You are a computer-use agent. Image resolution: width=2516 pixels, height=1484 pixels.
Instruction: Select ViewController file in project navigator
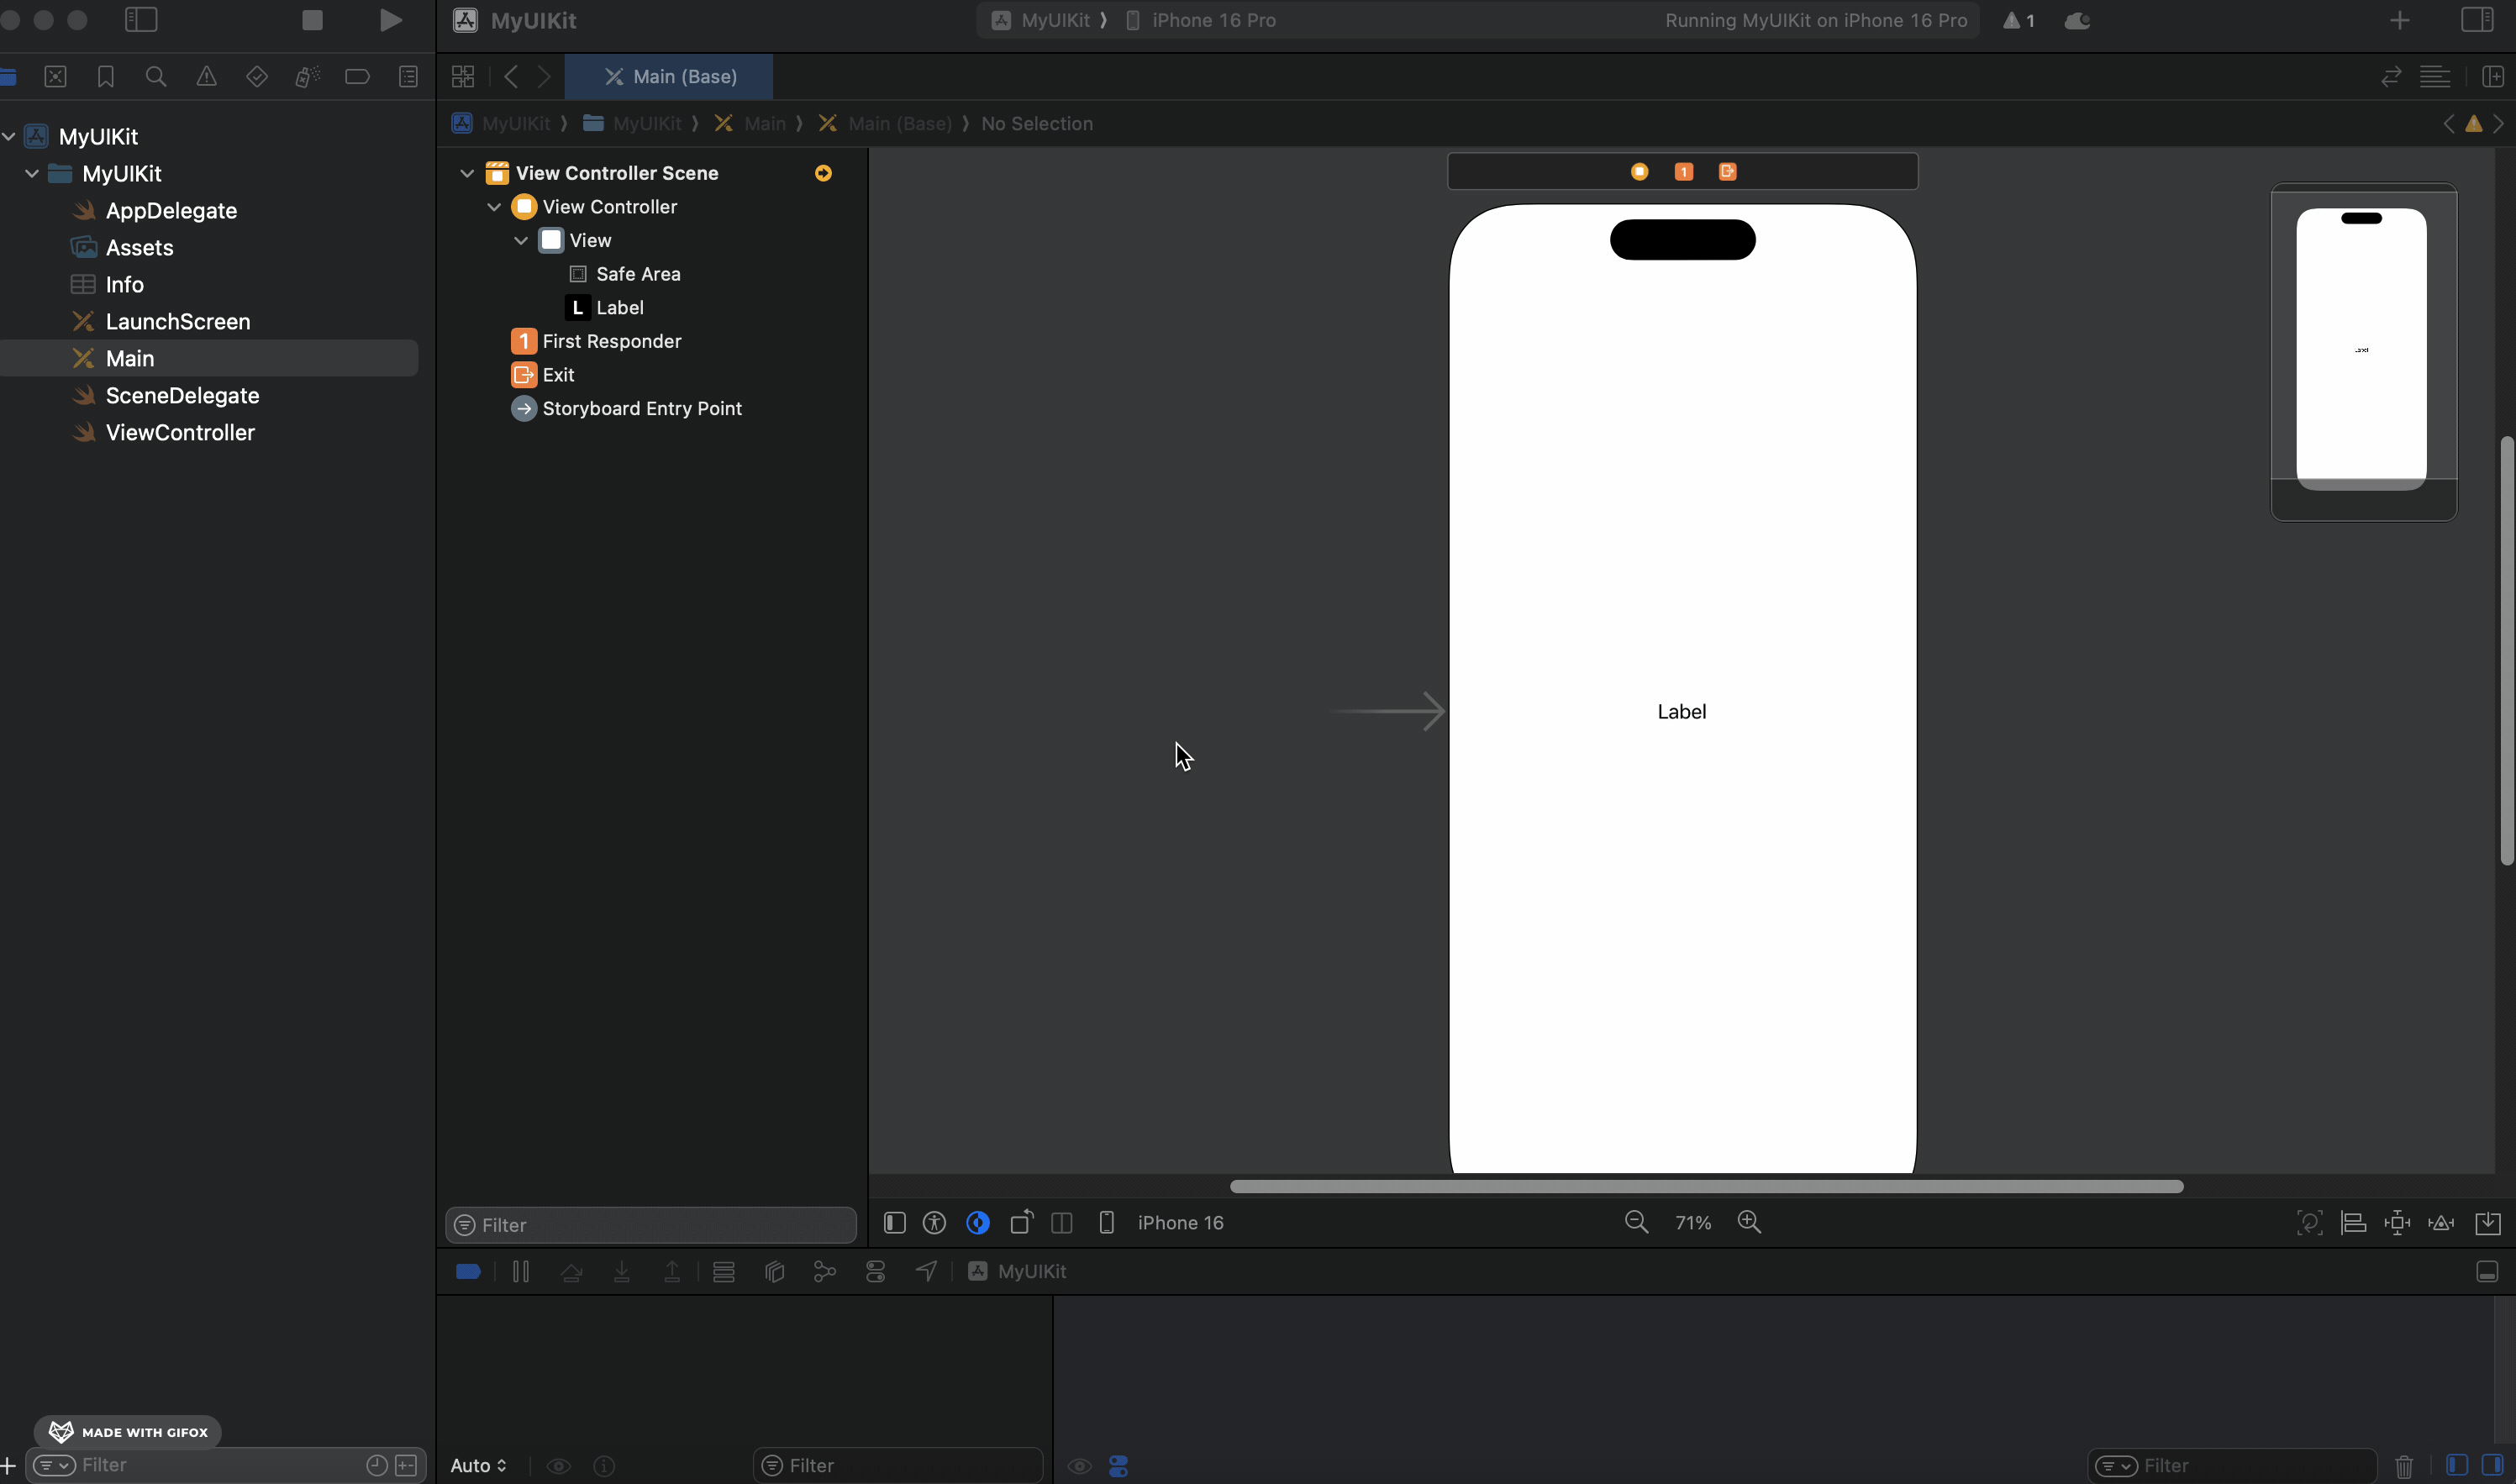coord(180,433)
